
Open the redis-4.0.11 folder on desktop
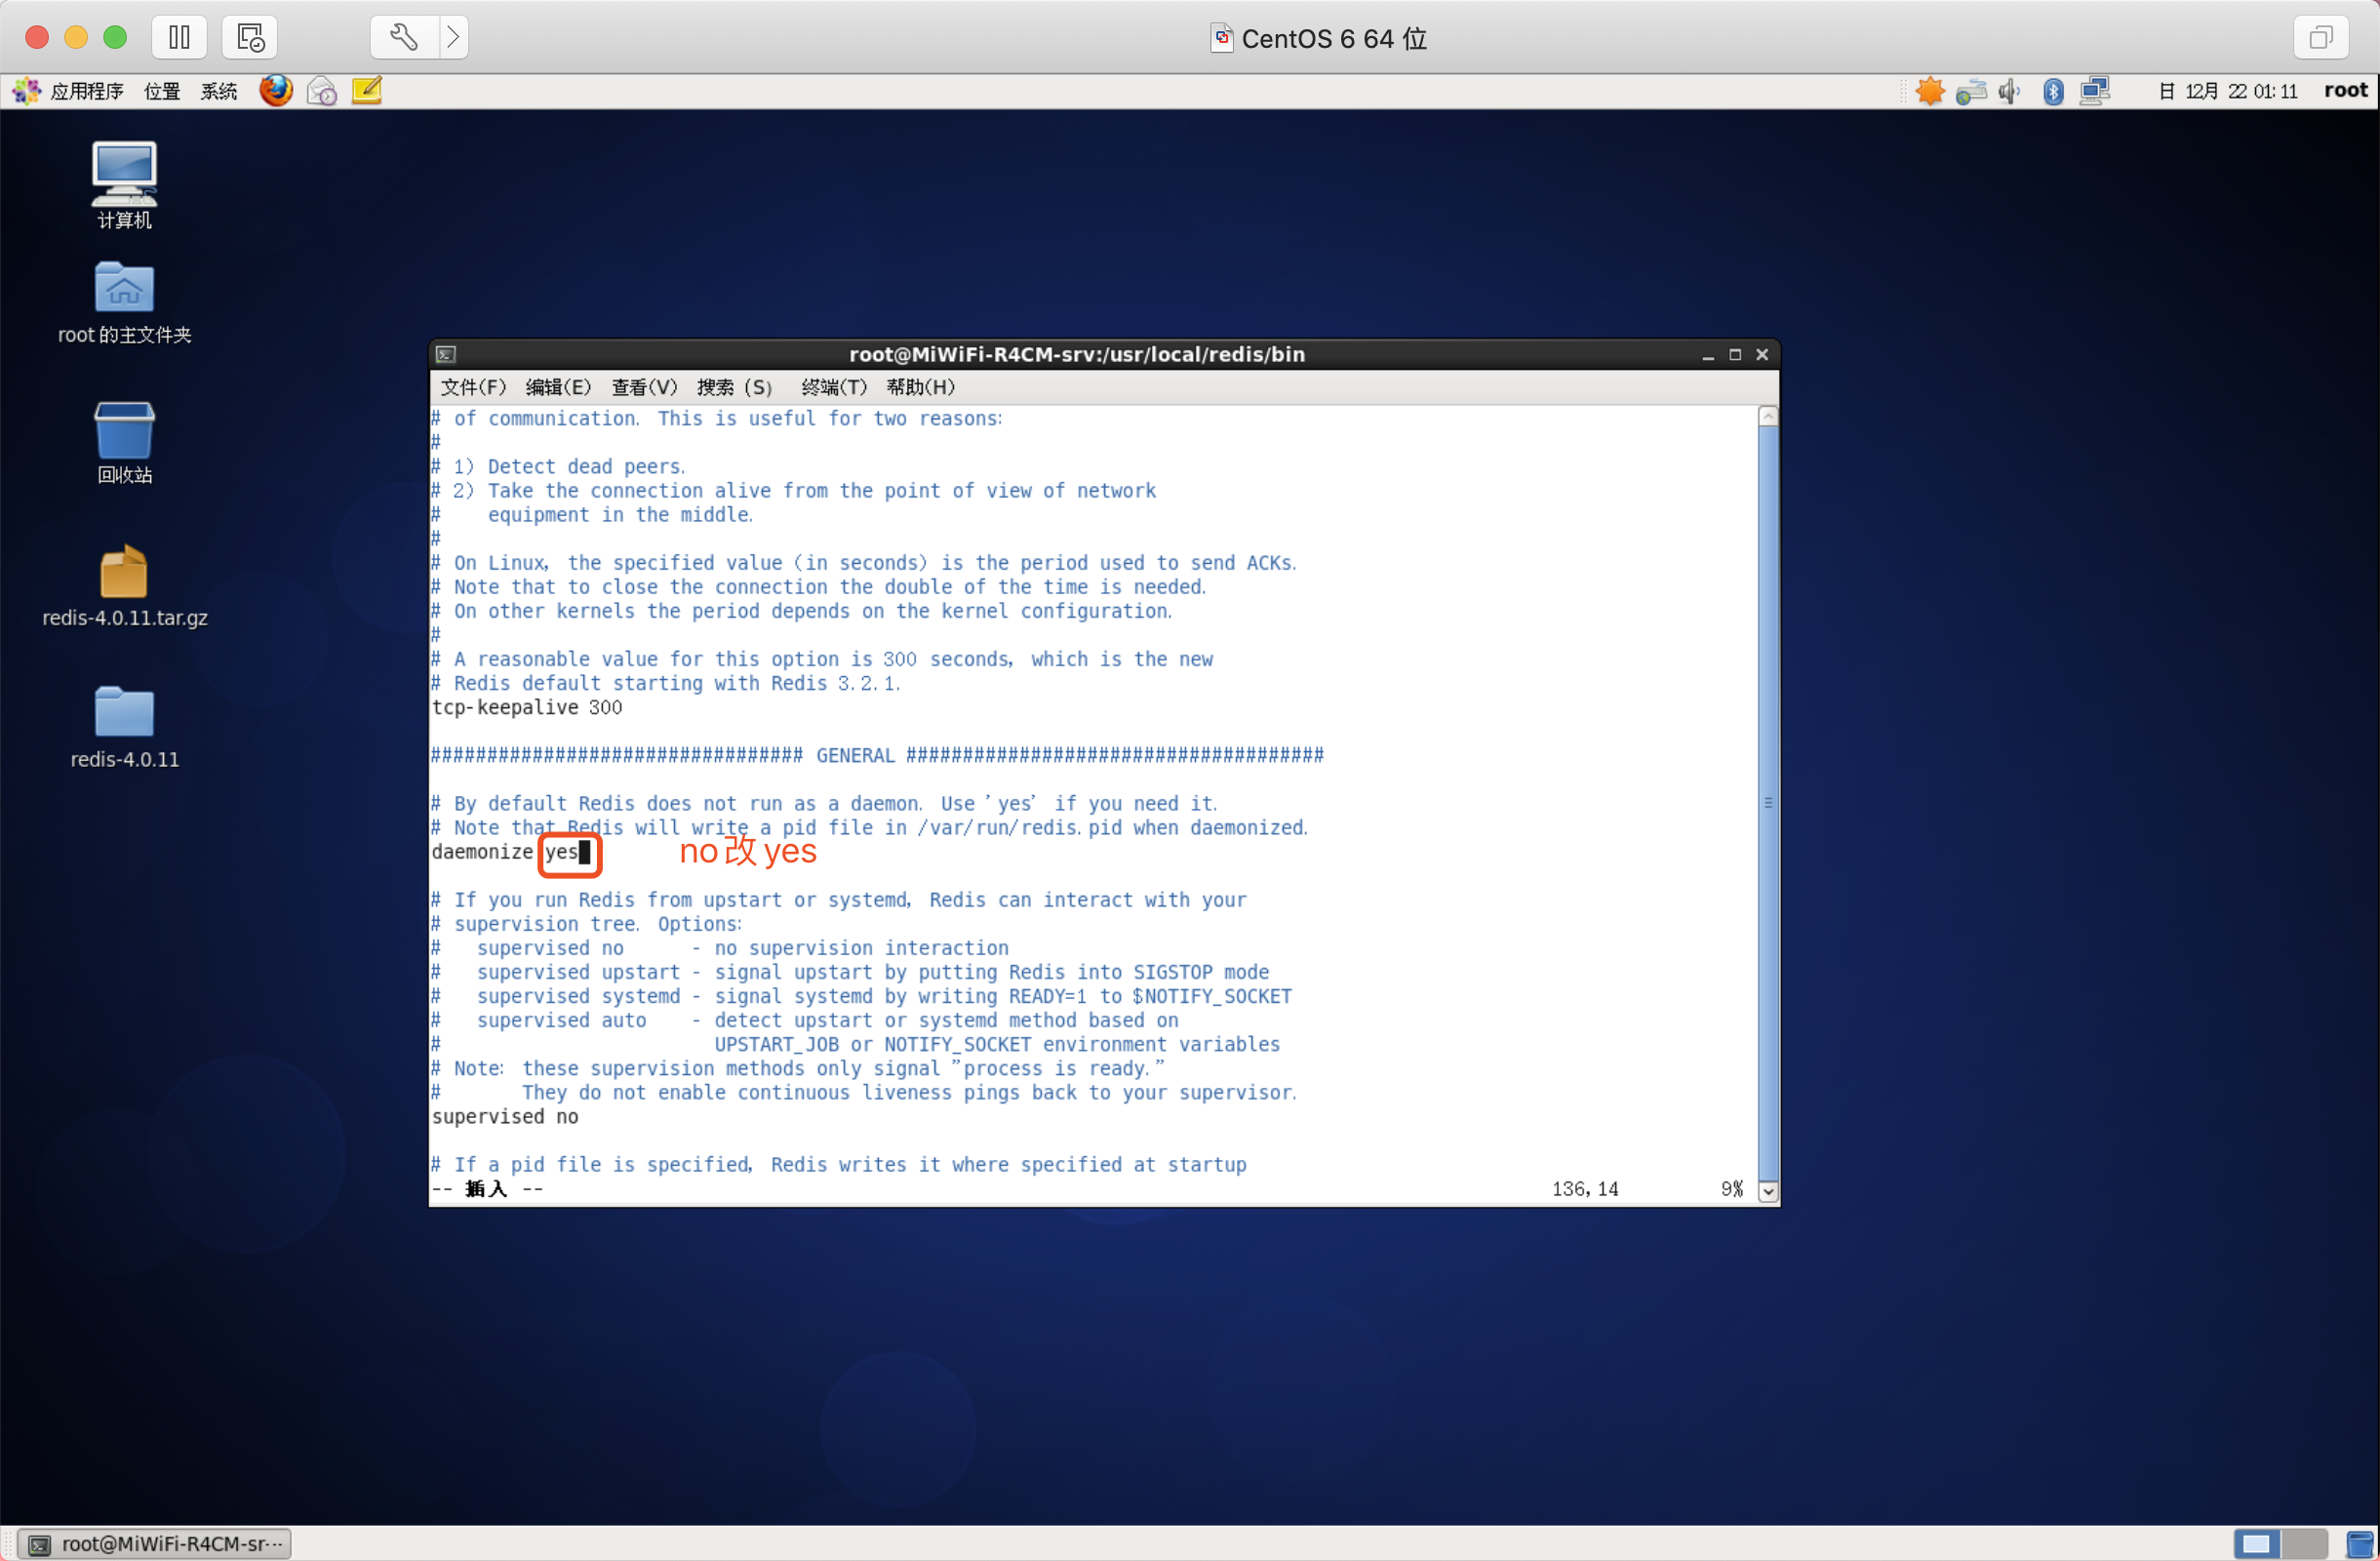click(124, 713)
